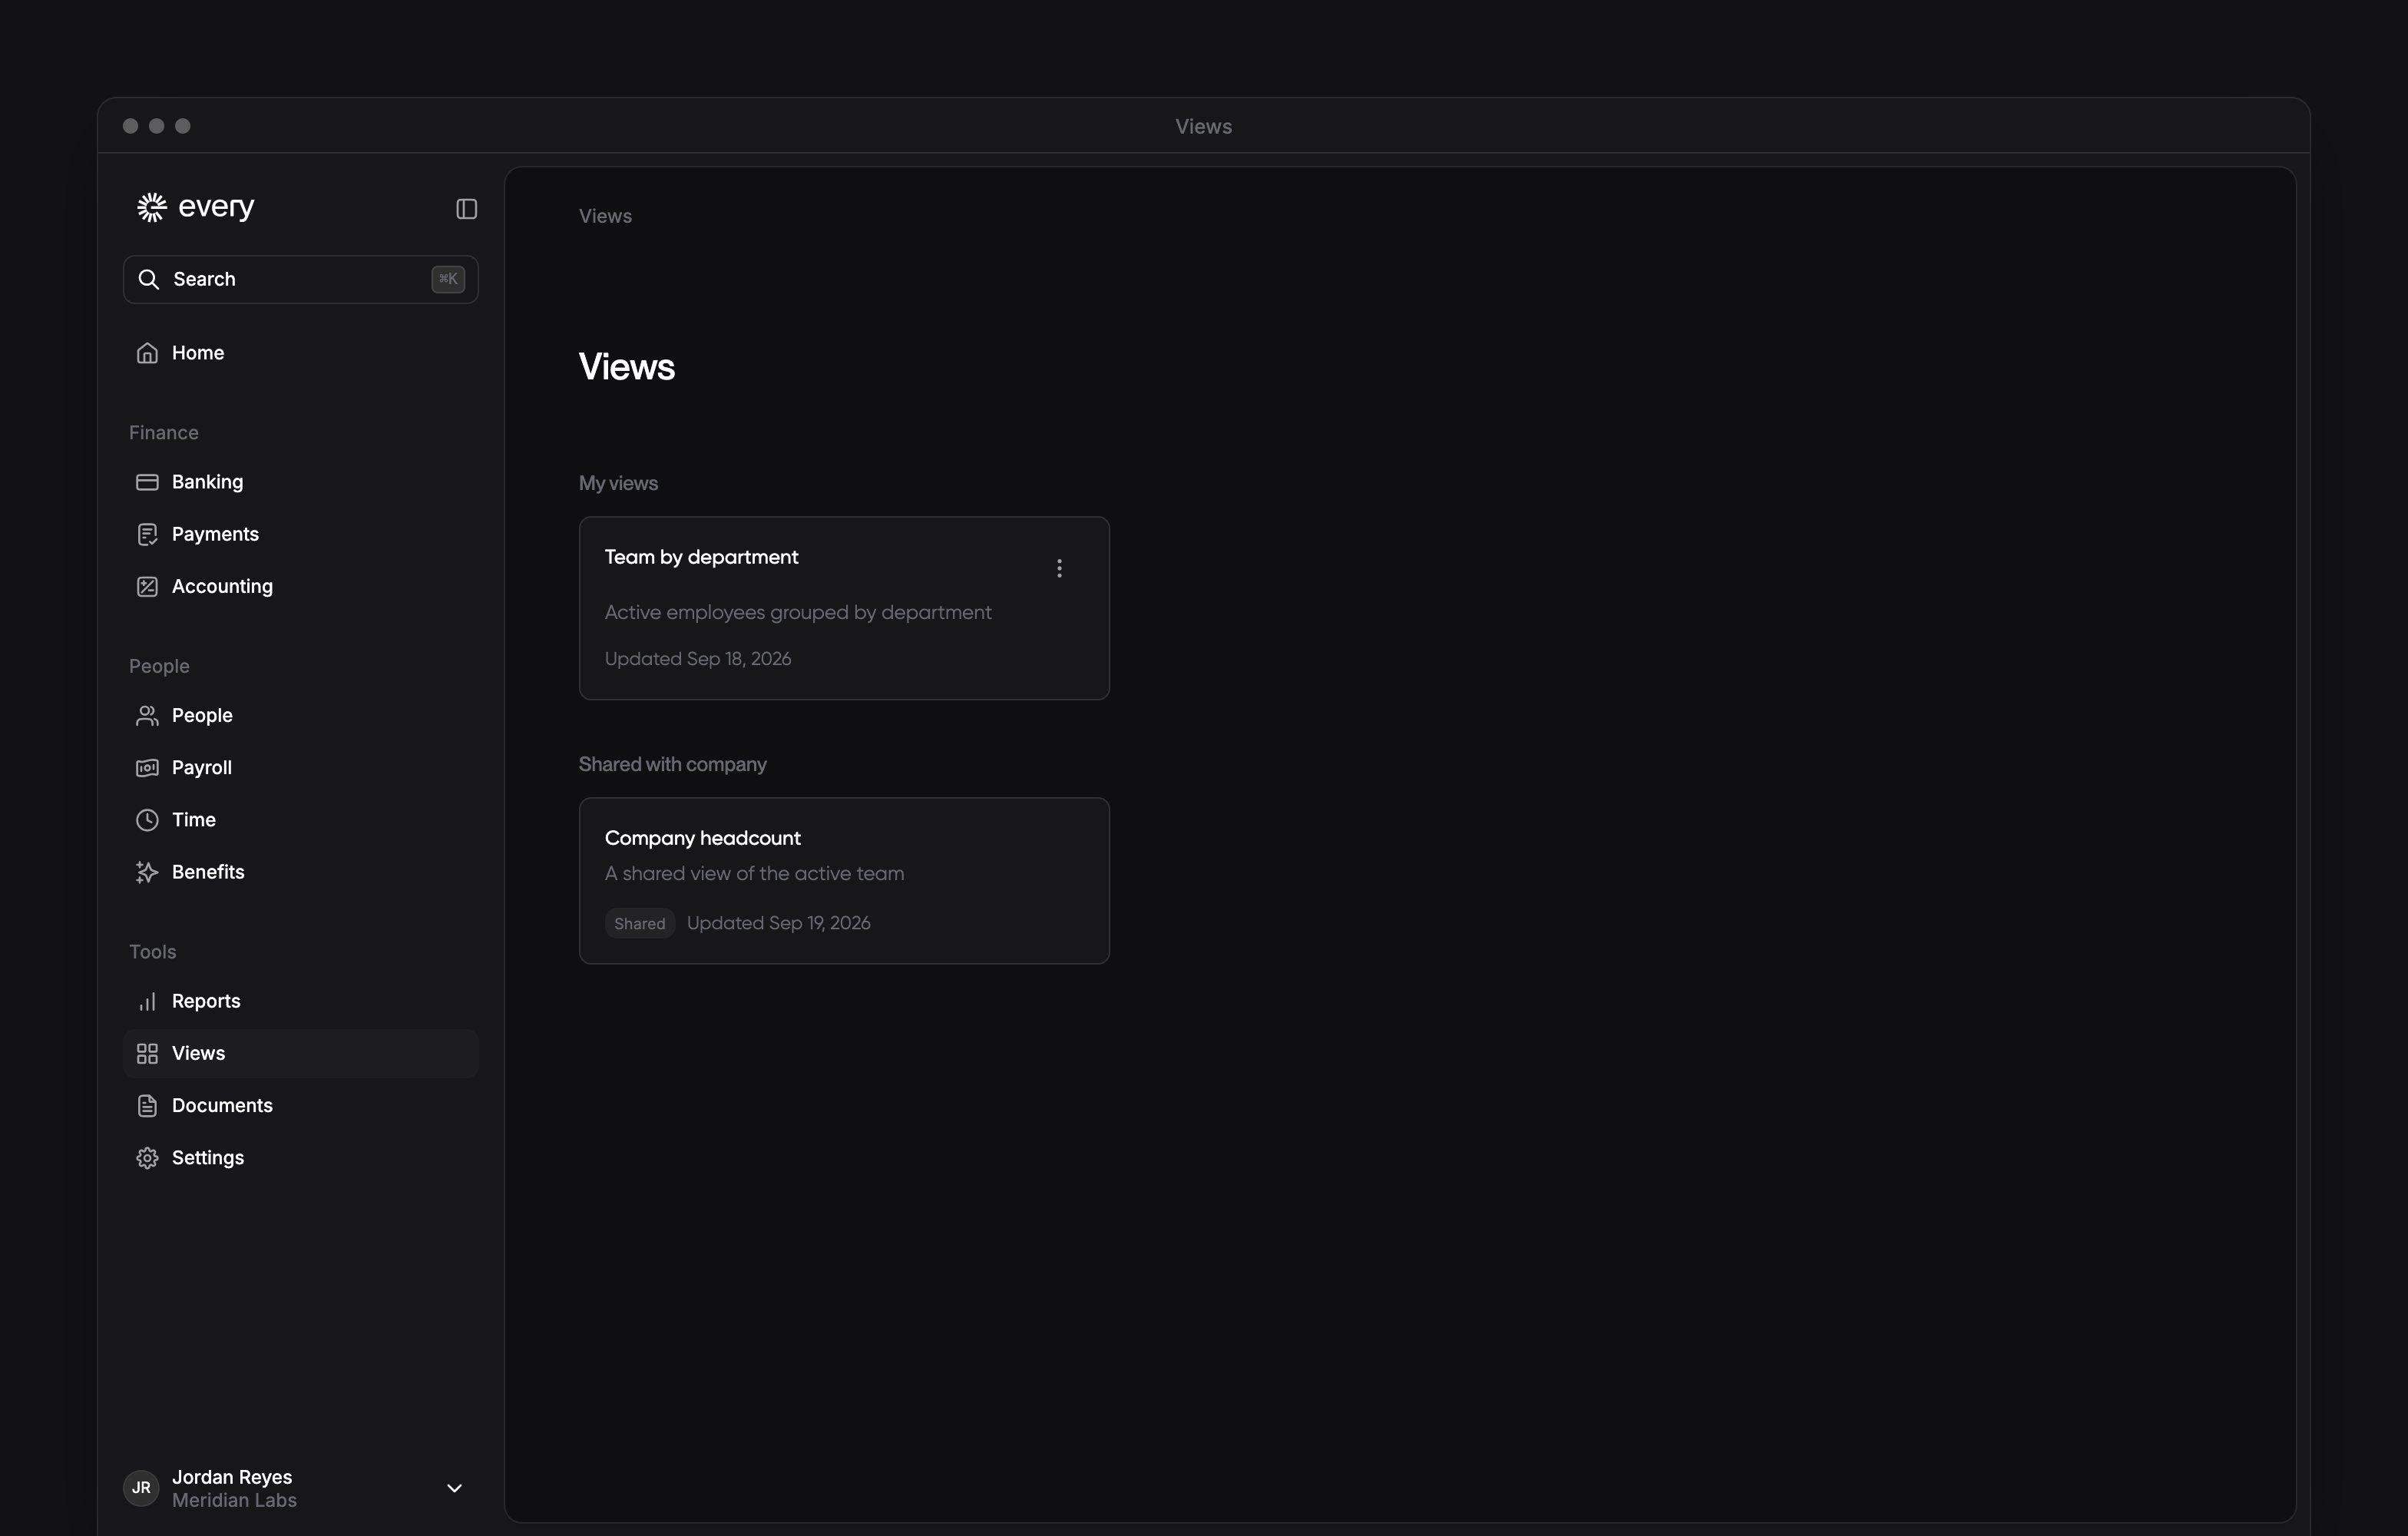Click "Active employees grouped by department" text

click(798, 612)
